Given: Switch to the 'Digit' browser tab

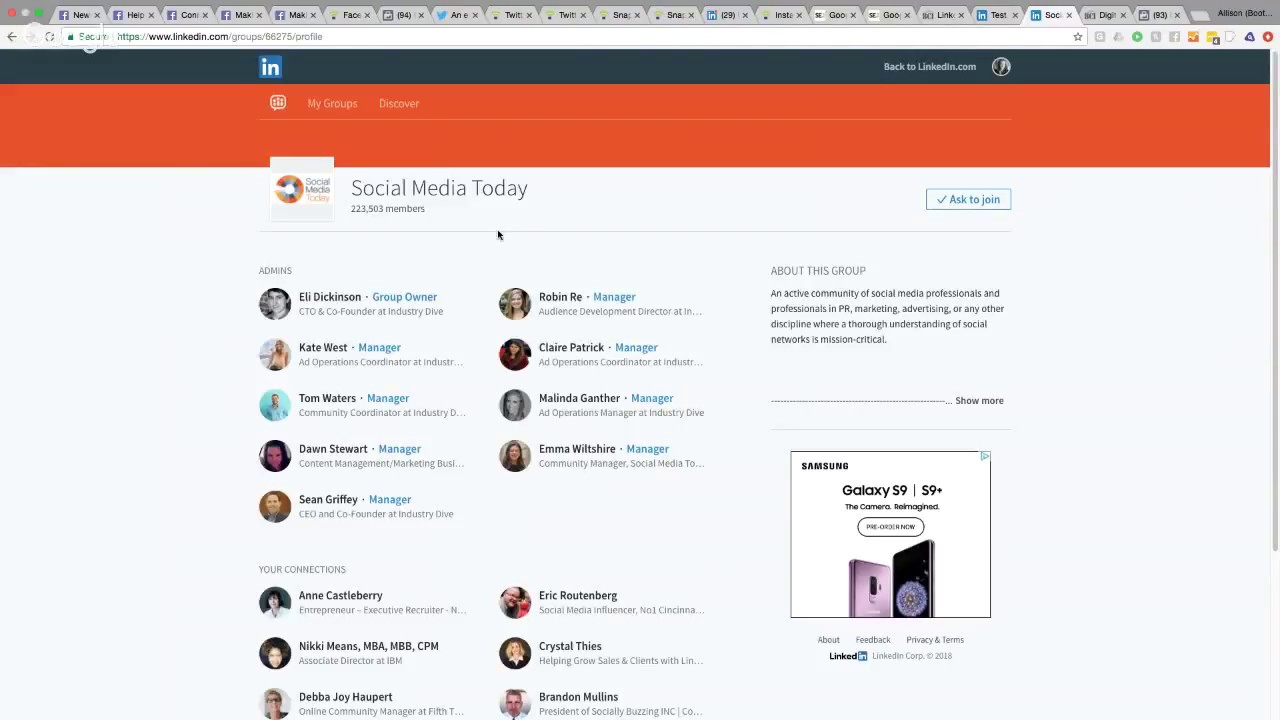Looking at the screenshot, I should [1105, 15].
